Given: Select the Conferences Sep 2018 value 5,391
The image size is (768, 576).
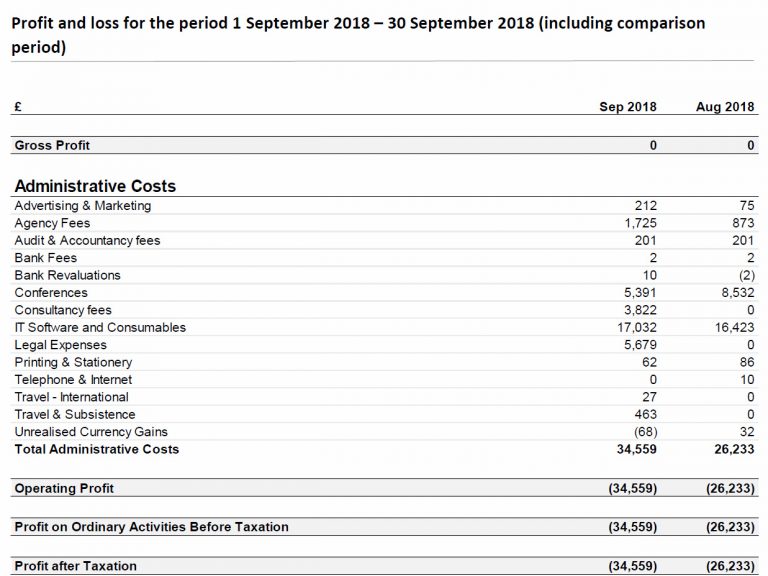Looking at the screenshot, I should [x=640, y=293].
